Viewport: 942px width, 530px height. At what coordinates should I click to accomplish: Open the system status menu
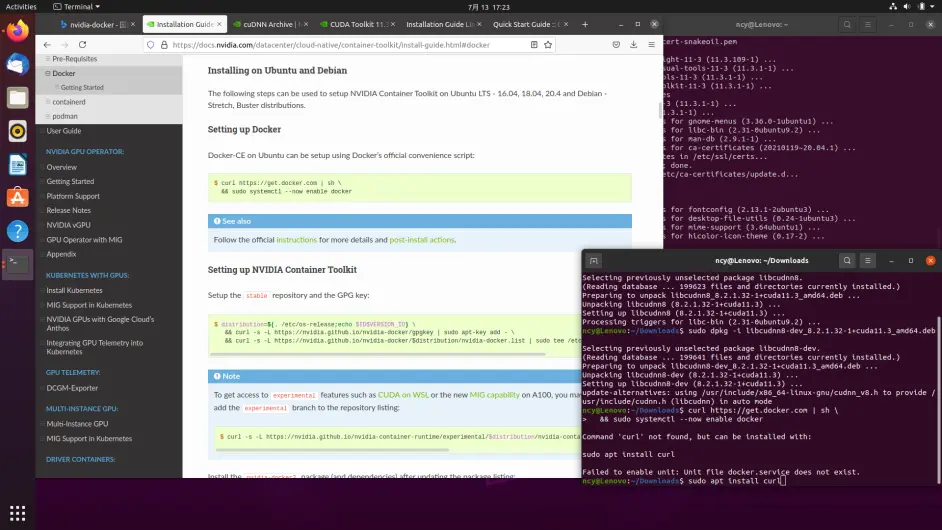(x=913, y=7)
